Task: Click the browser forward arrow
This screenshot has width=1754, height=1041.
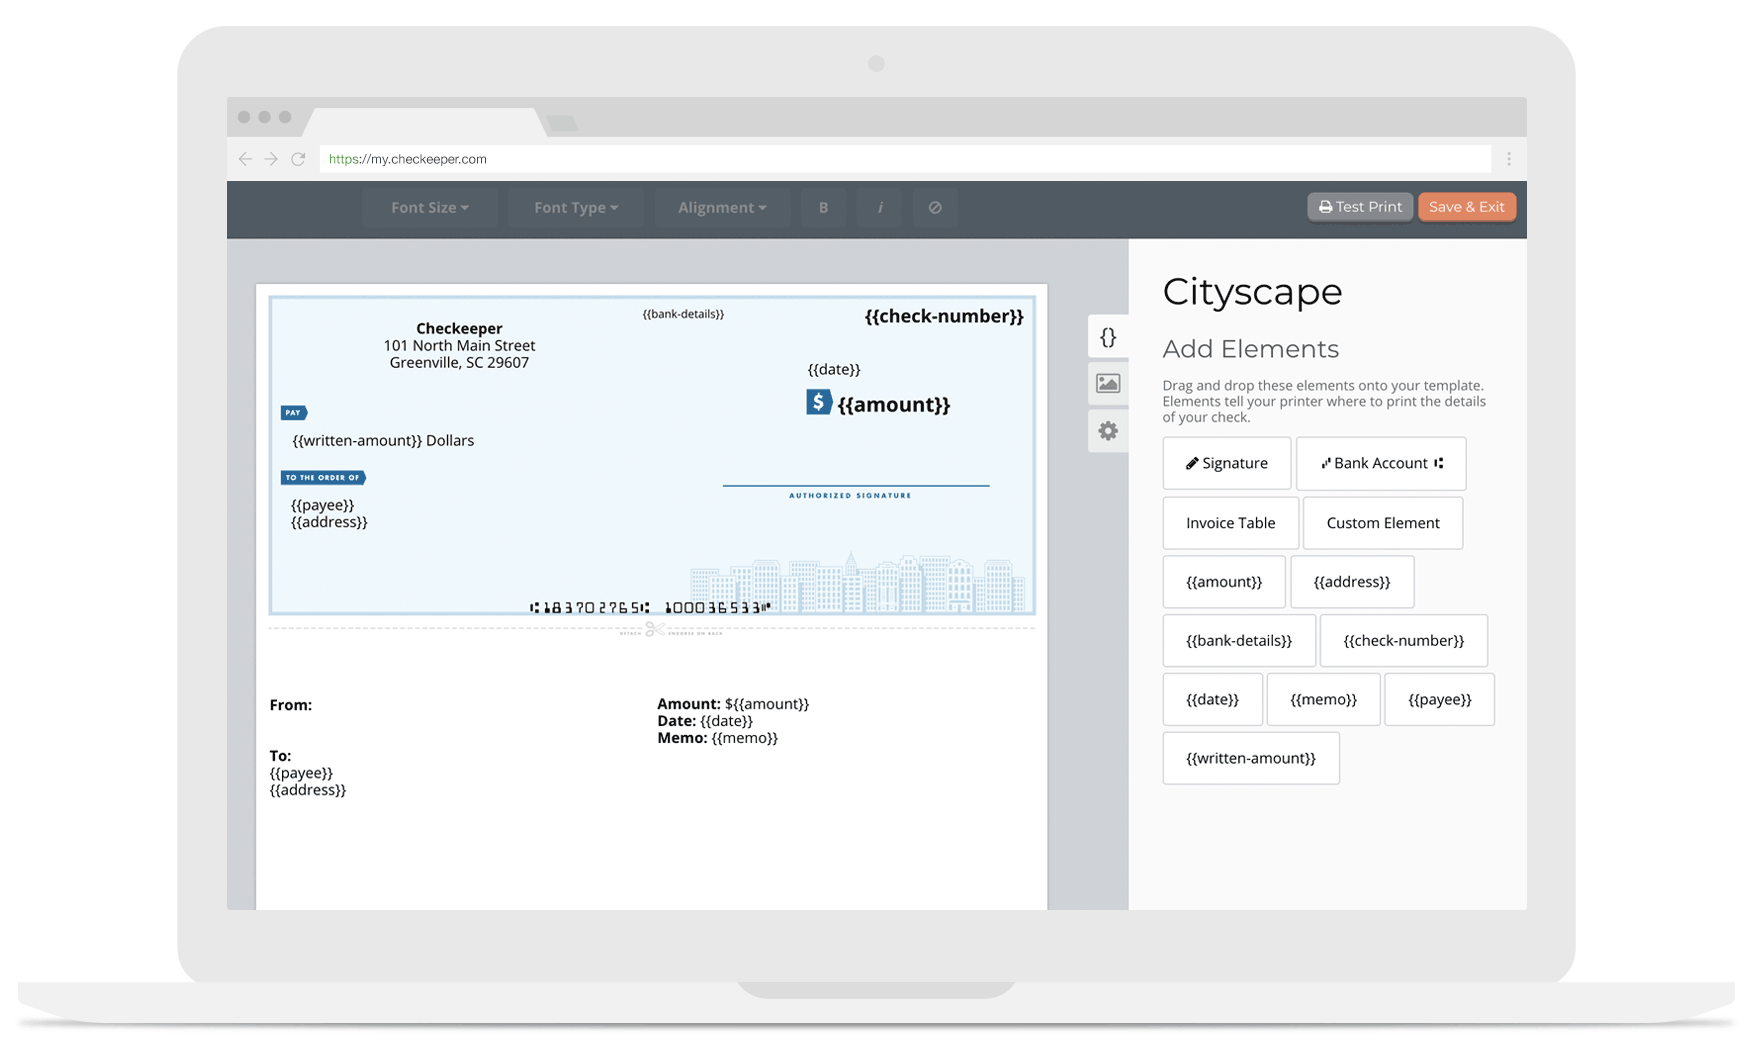Action: coord(272,158)
